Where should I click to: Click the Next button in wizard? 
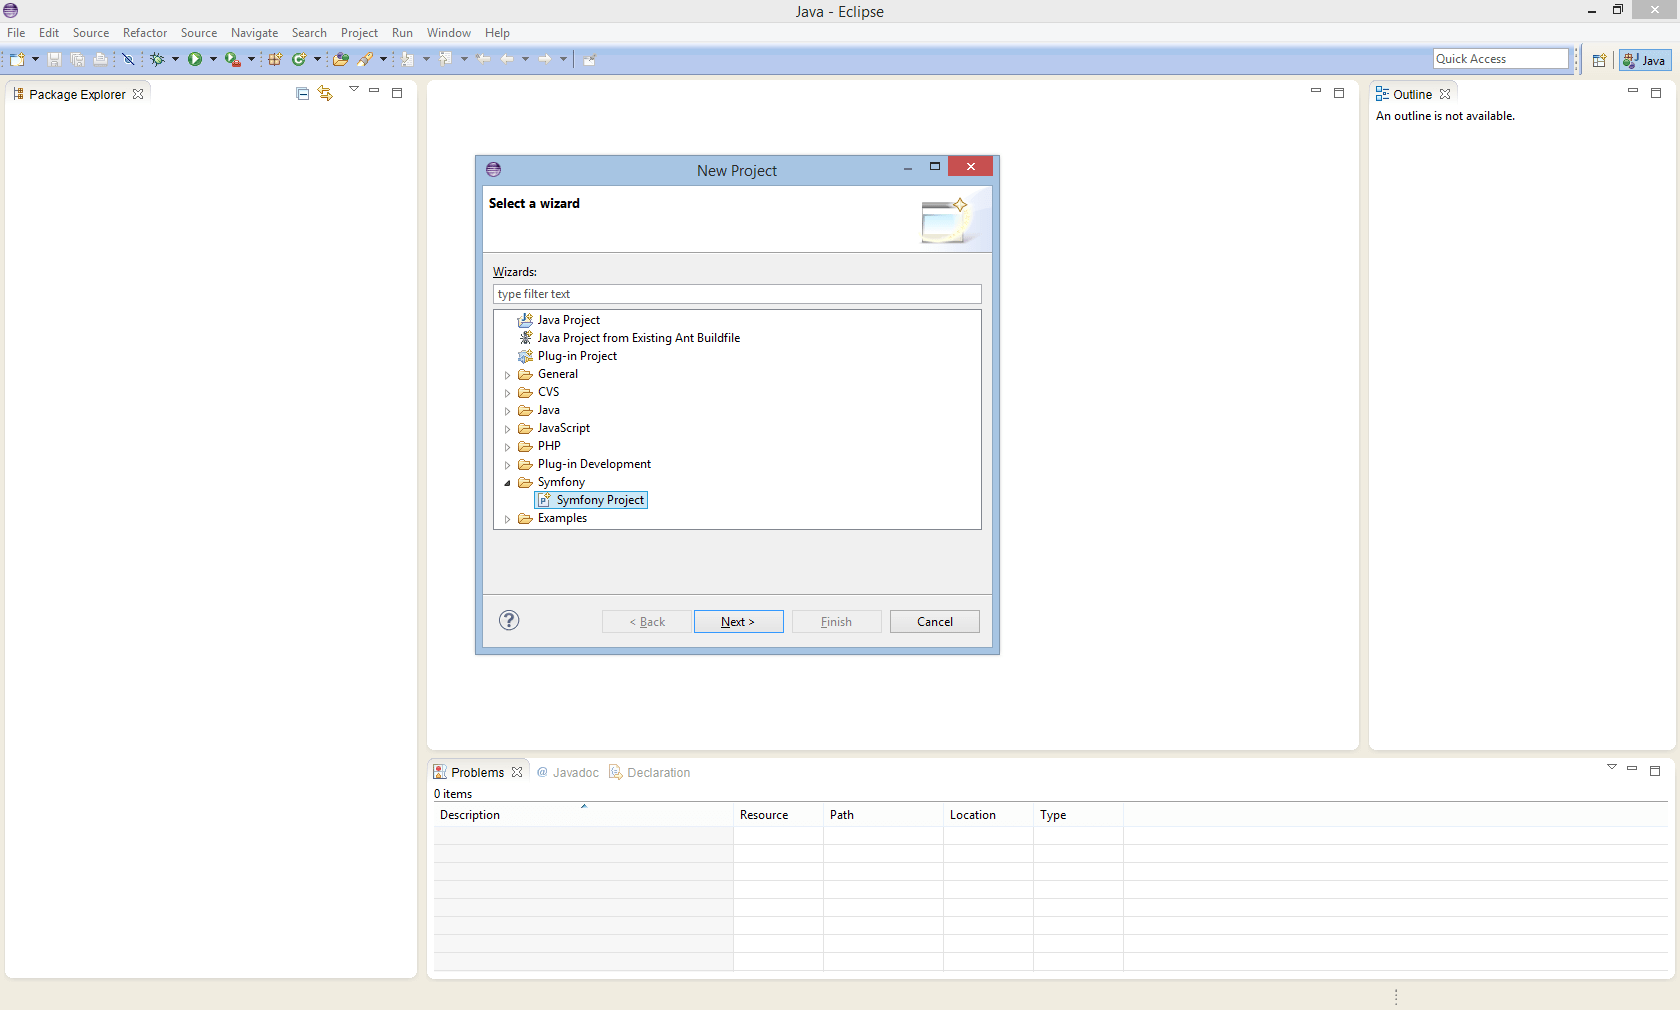tap(739, 621)
